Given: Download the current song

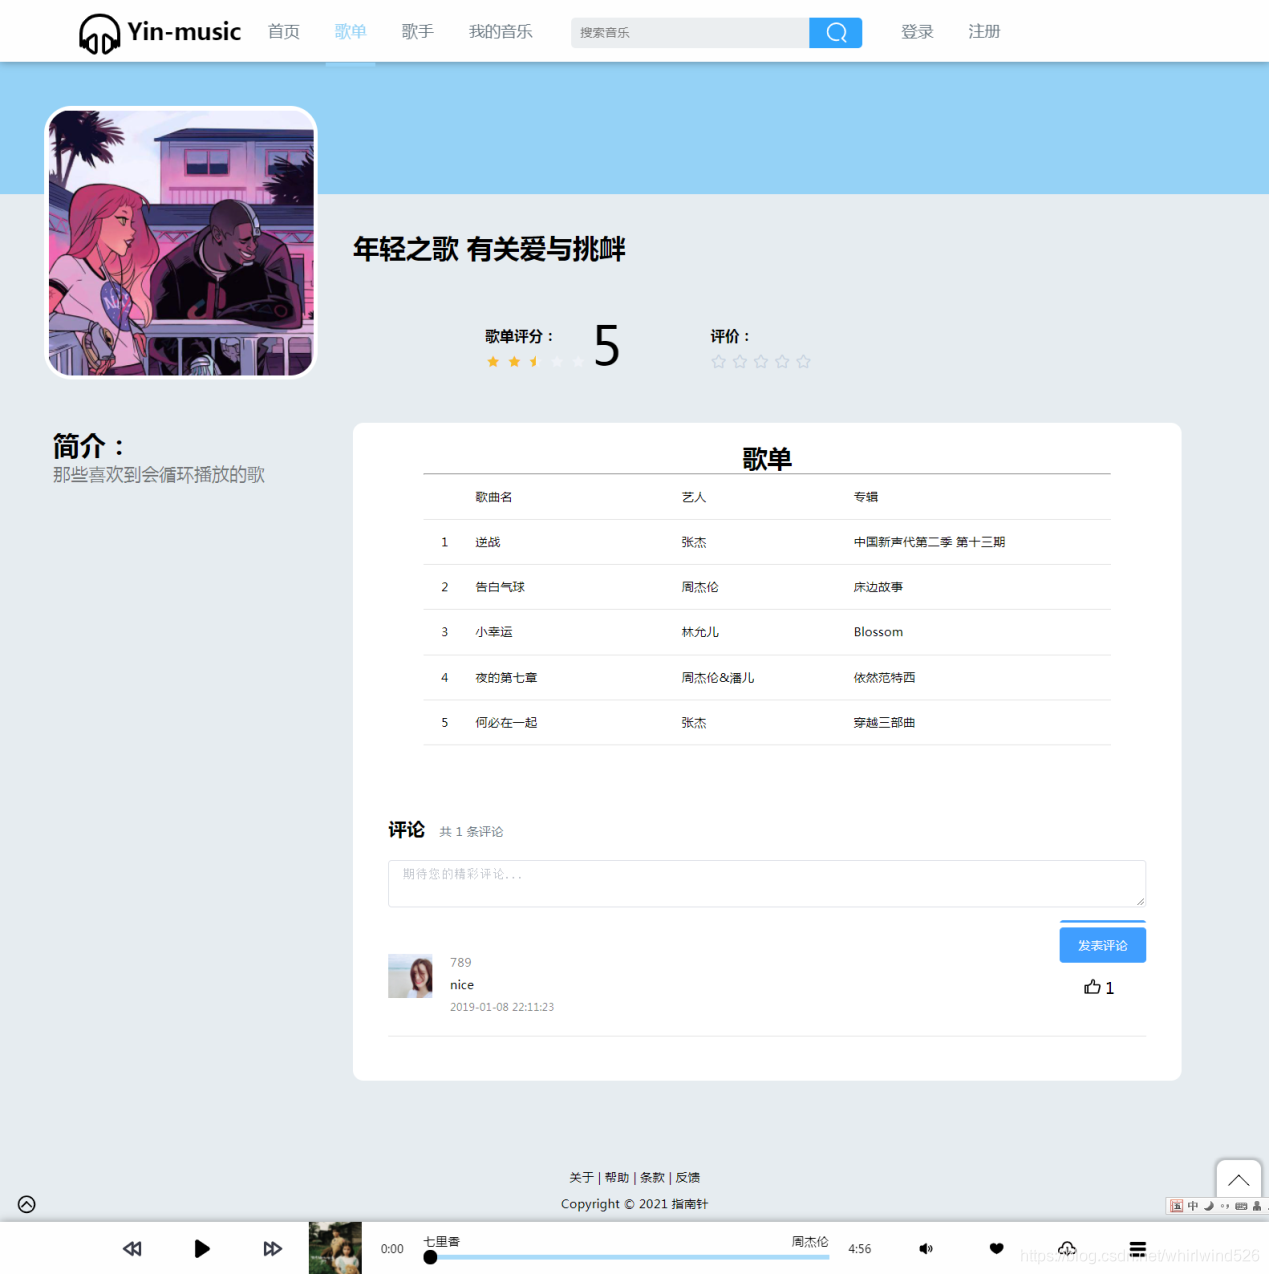Looking at the screenshot, I should point(1067,1248).
